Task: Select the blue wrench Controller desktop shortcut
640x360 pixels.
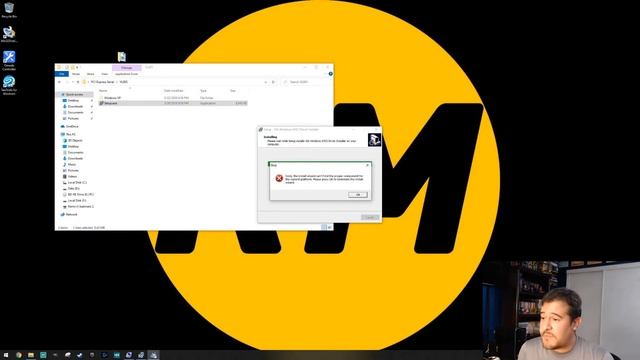Action: pos(9,60)
